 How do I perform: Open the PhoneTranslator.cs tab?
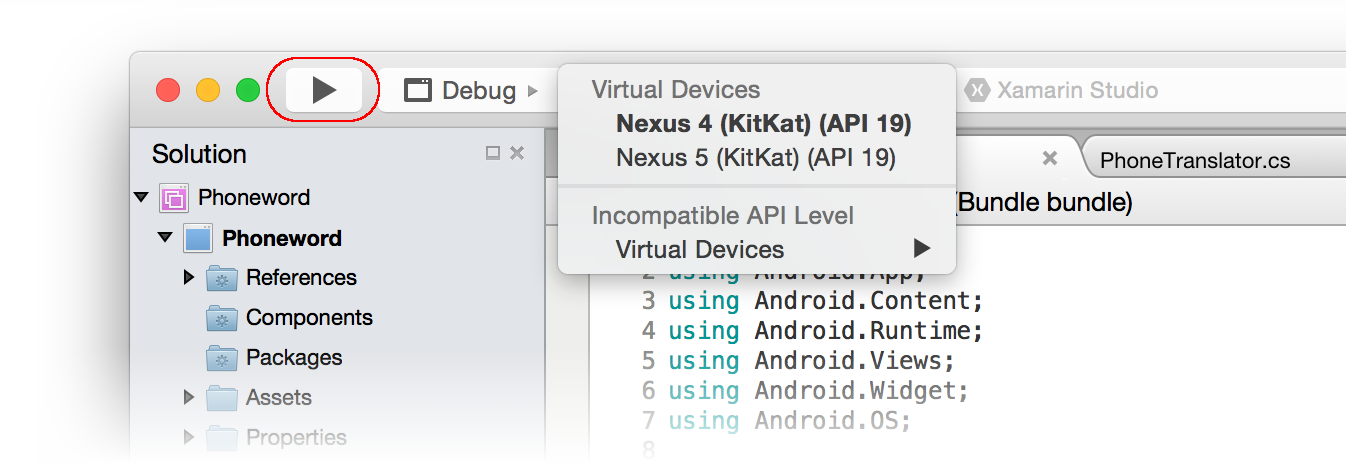pyautogui.click(x=1194, y=161)
